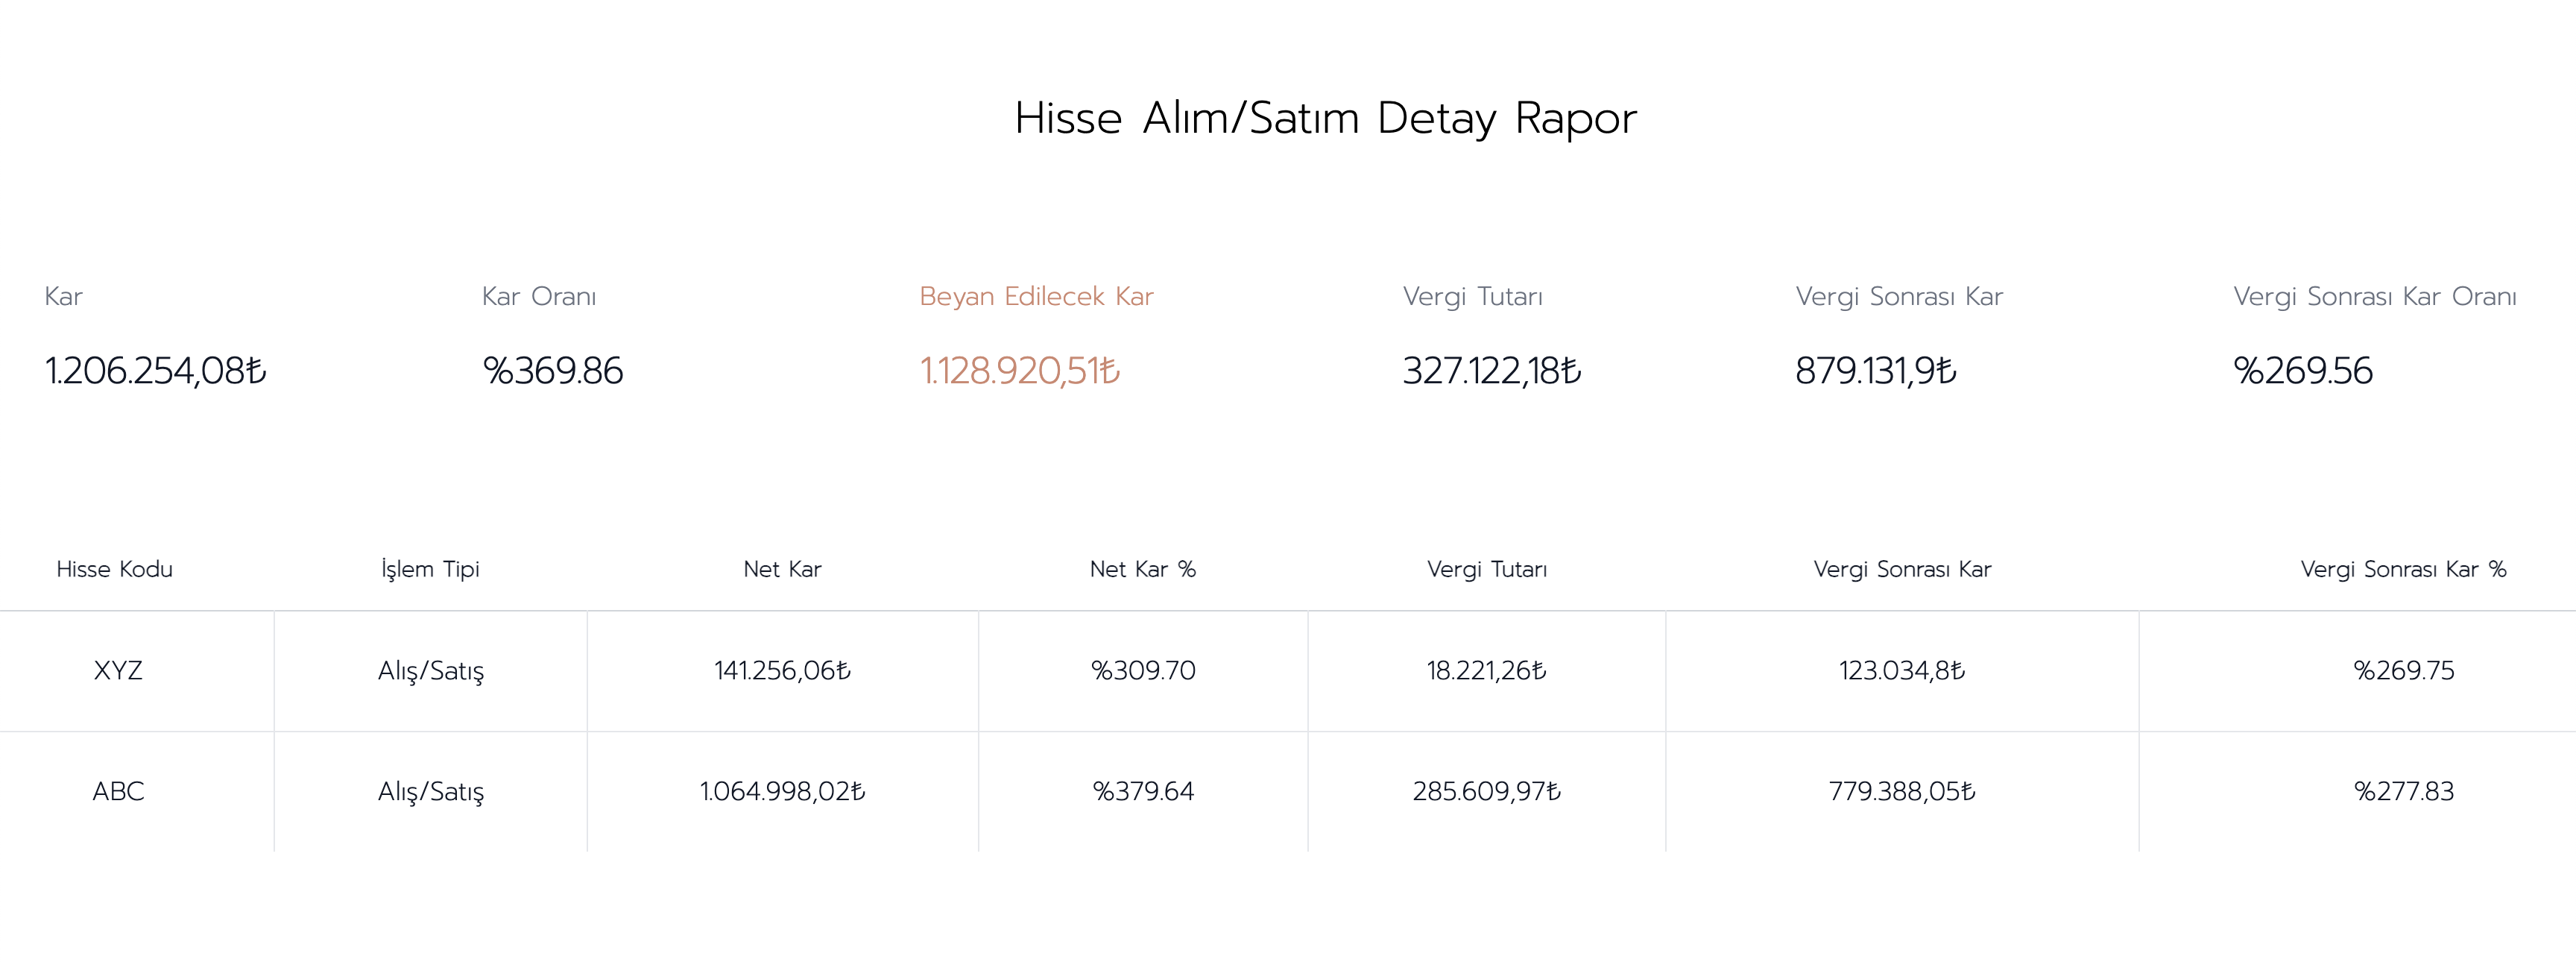Click the table's Vergi Sonrası Kar header
Viewport: 2576px width, 962px height.
tap(1902, 569)
